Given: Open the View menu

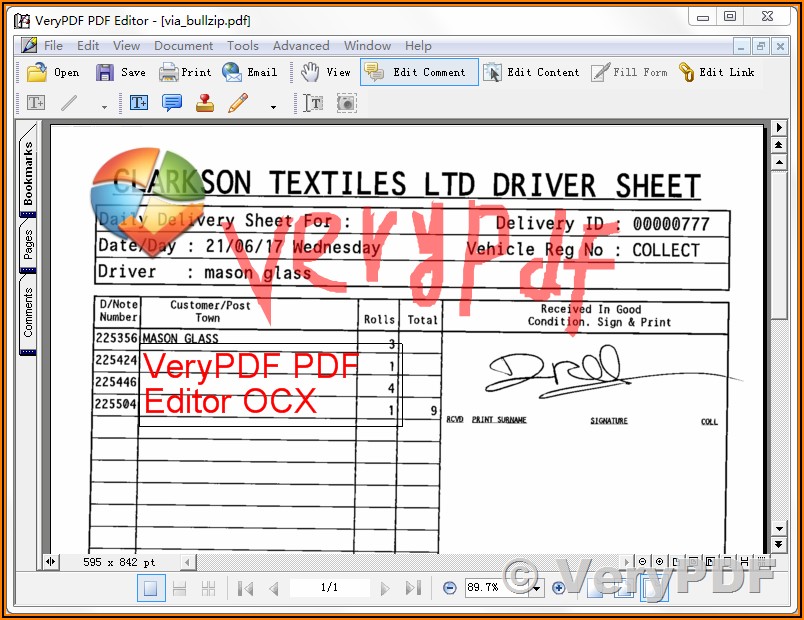Looking at the screenshot, I should coord(126,46).
